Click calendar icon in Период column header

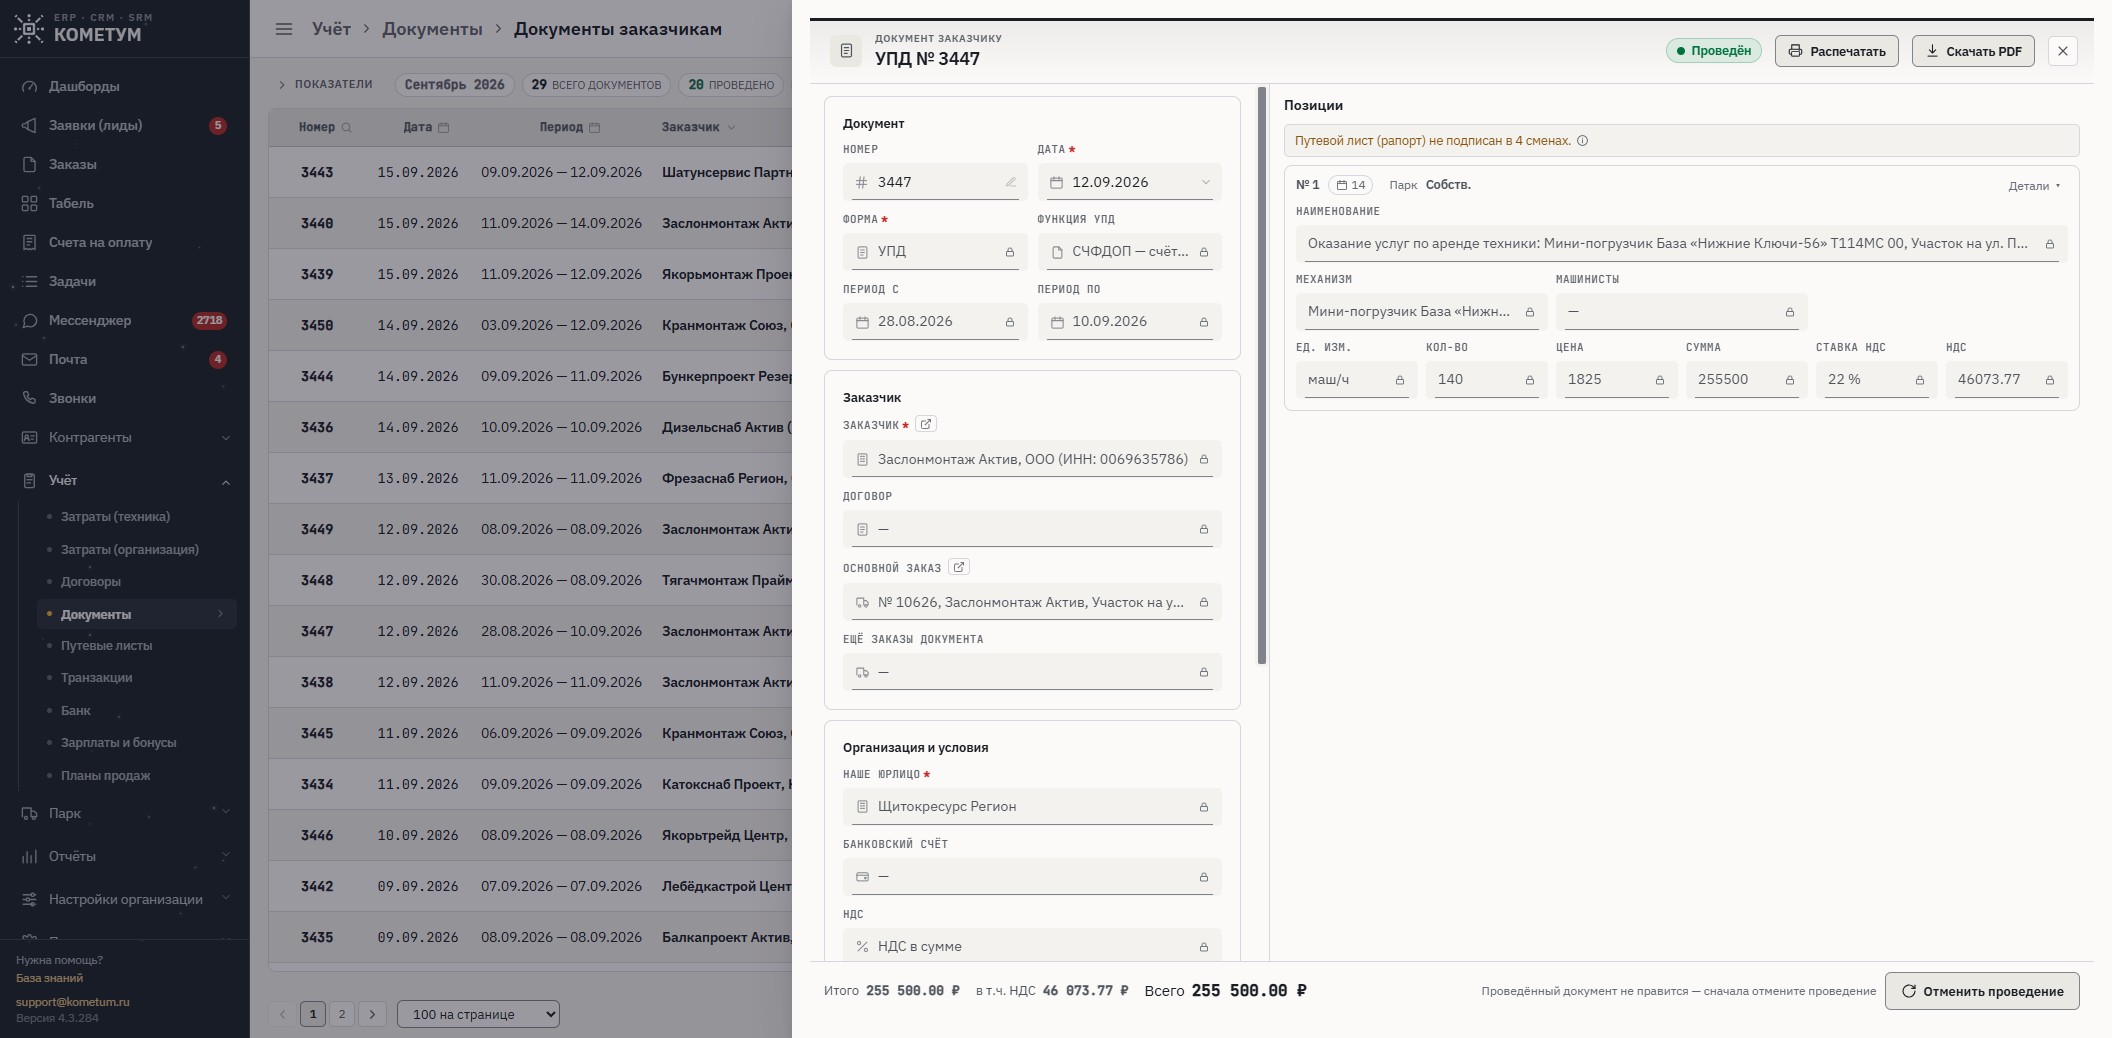tap(595, 128)
